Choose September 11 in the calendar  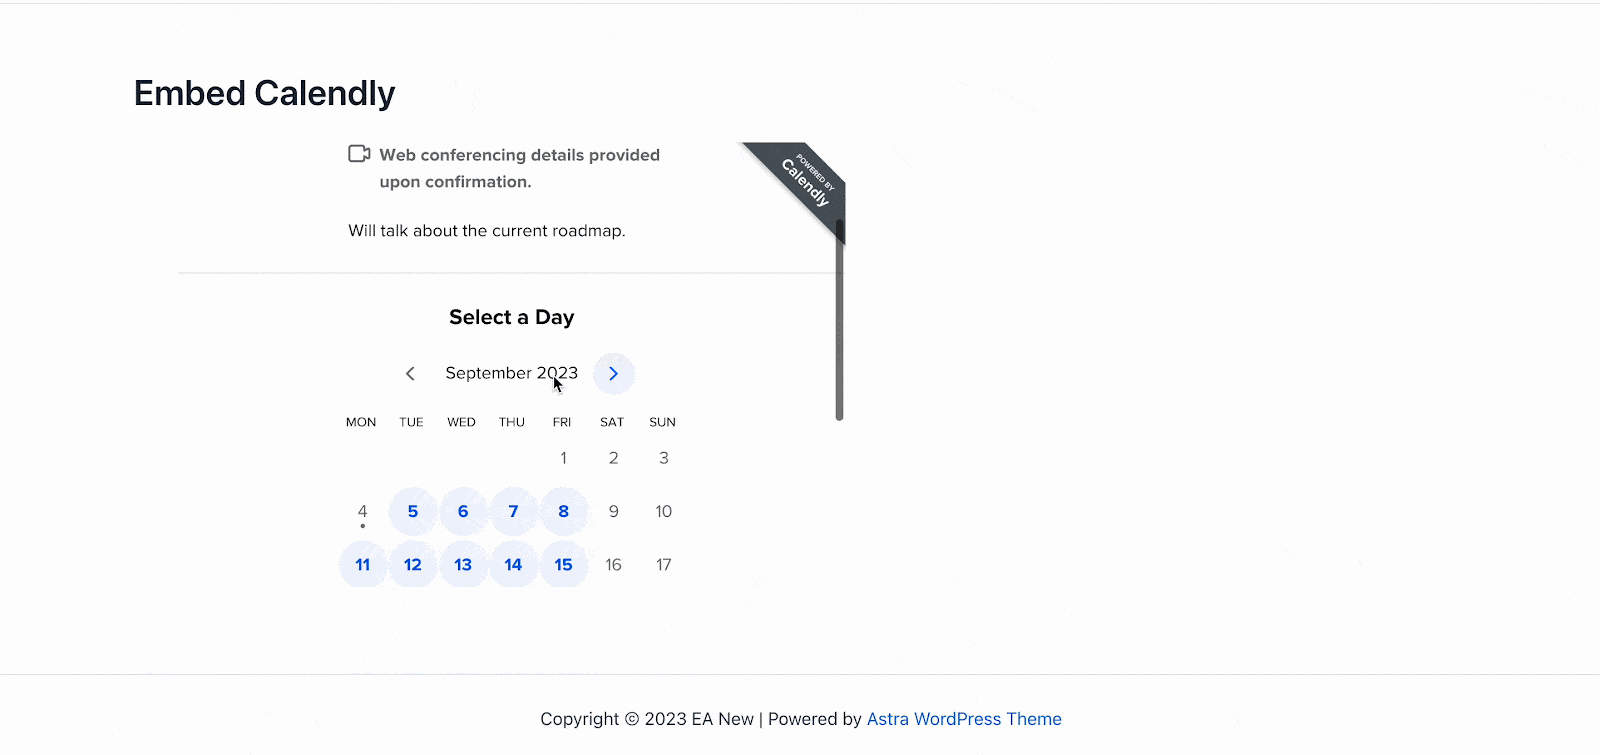coord(362,564)
